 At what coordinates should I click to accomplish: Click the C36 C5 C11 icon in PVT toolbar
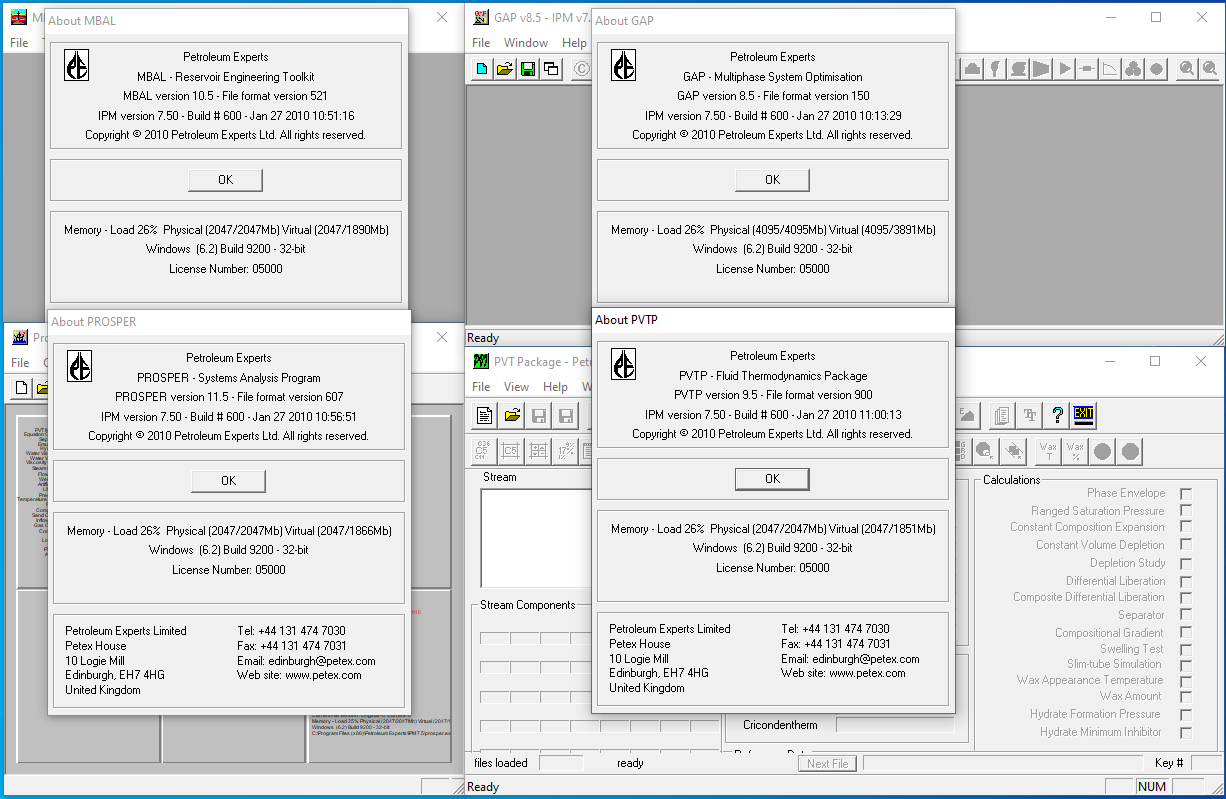pyautogui.click(x=483, y=450)
